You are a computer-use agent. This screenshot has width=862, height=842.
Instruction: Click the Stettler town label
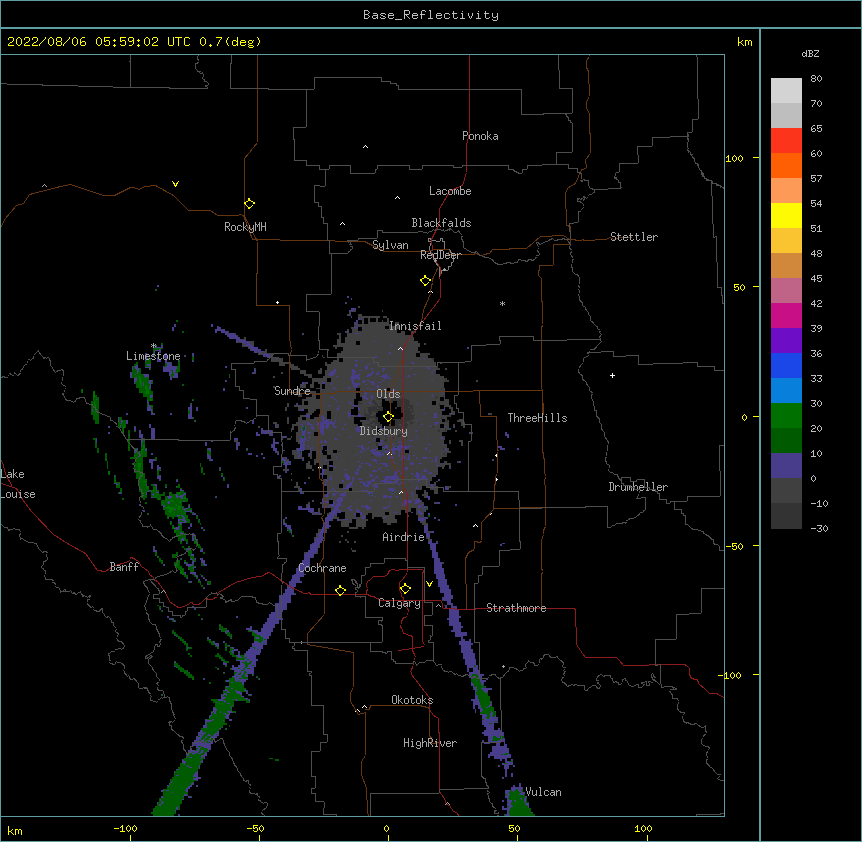point(634,237)
